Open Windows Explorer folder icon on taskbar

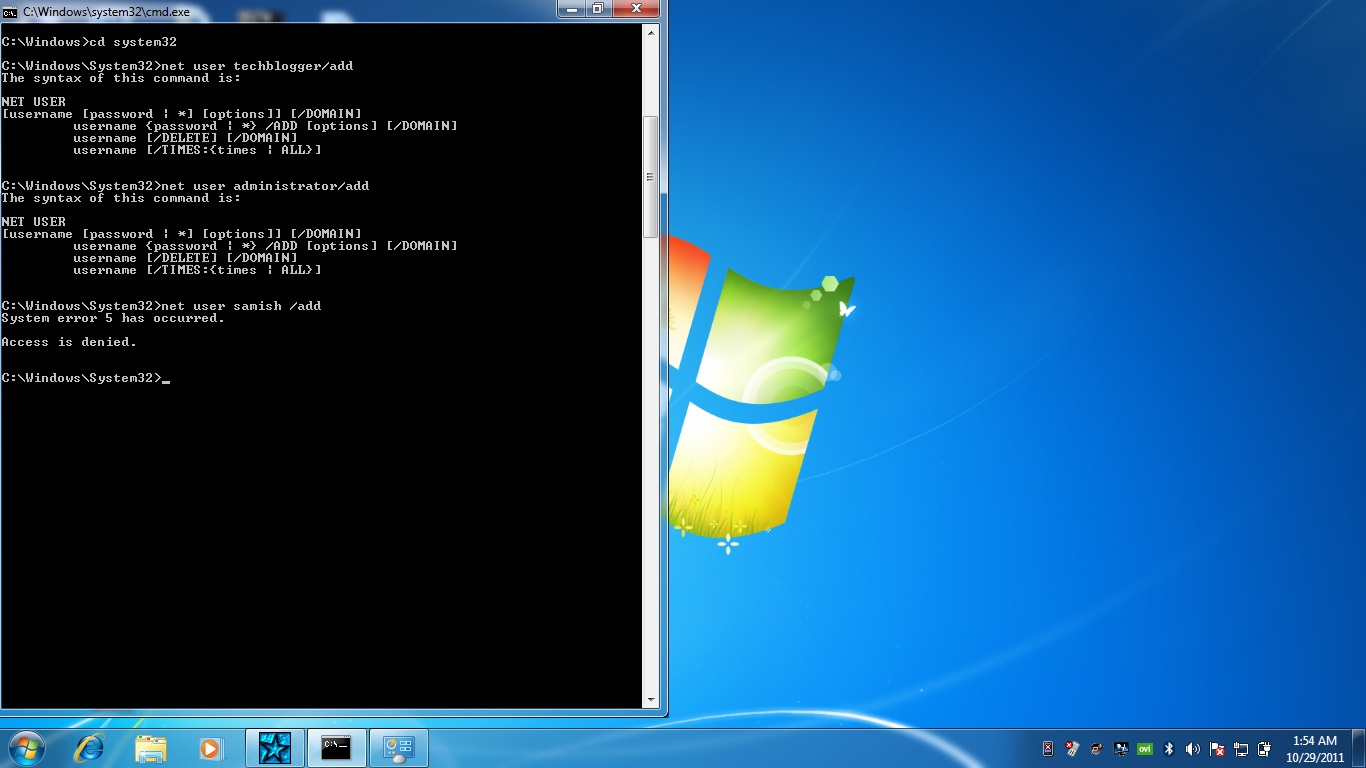point(151,747)
